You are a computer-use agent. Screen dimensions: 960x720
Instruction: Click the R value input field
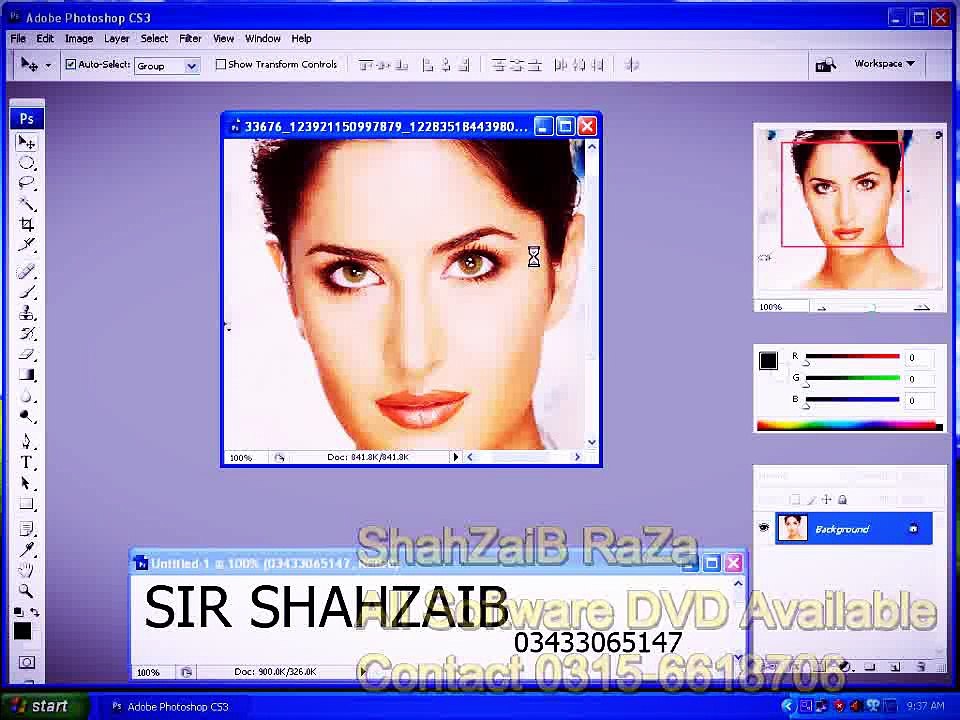[x=920, y=358]
